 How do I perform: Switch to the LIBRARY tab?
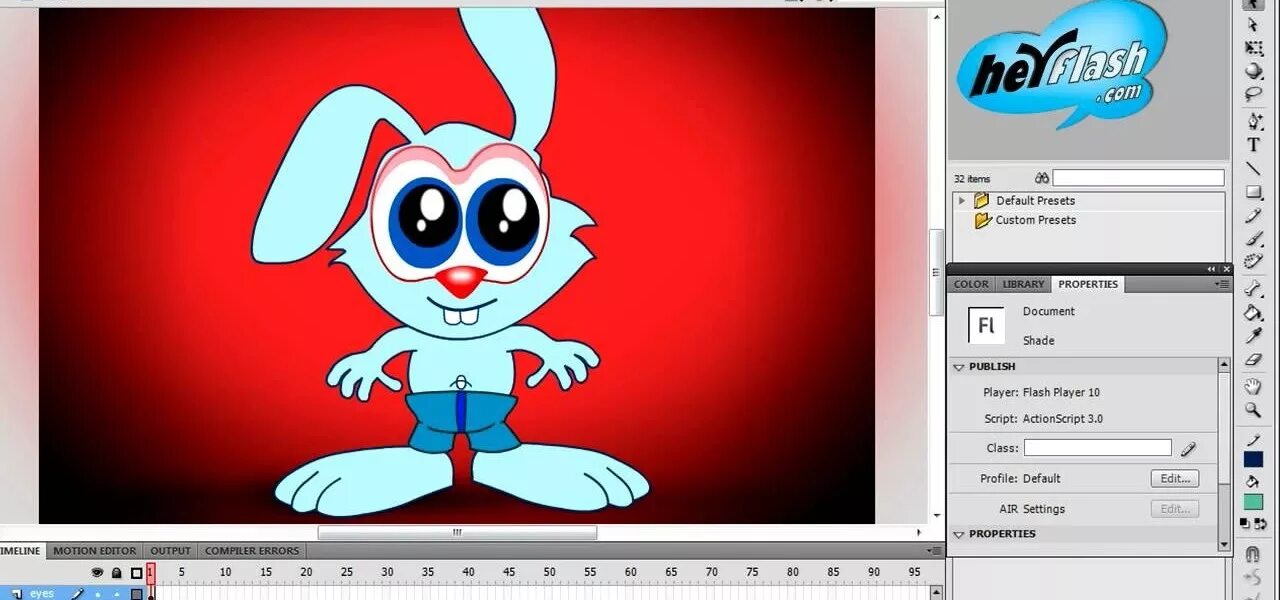[x=1023, y=284]
